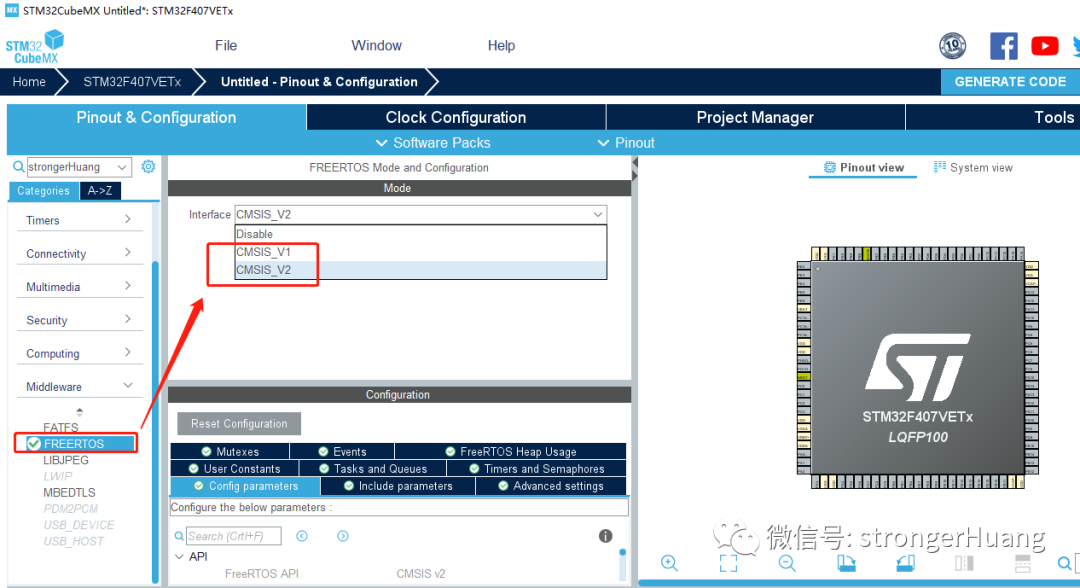Expand the Timers category
The width and height of the screenshot is (1080, 588).
[x=79, y=220]
